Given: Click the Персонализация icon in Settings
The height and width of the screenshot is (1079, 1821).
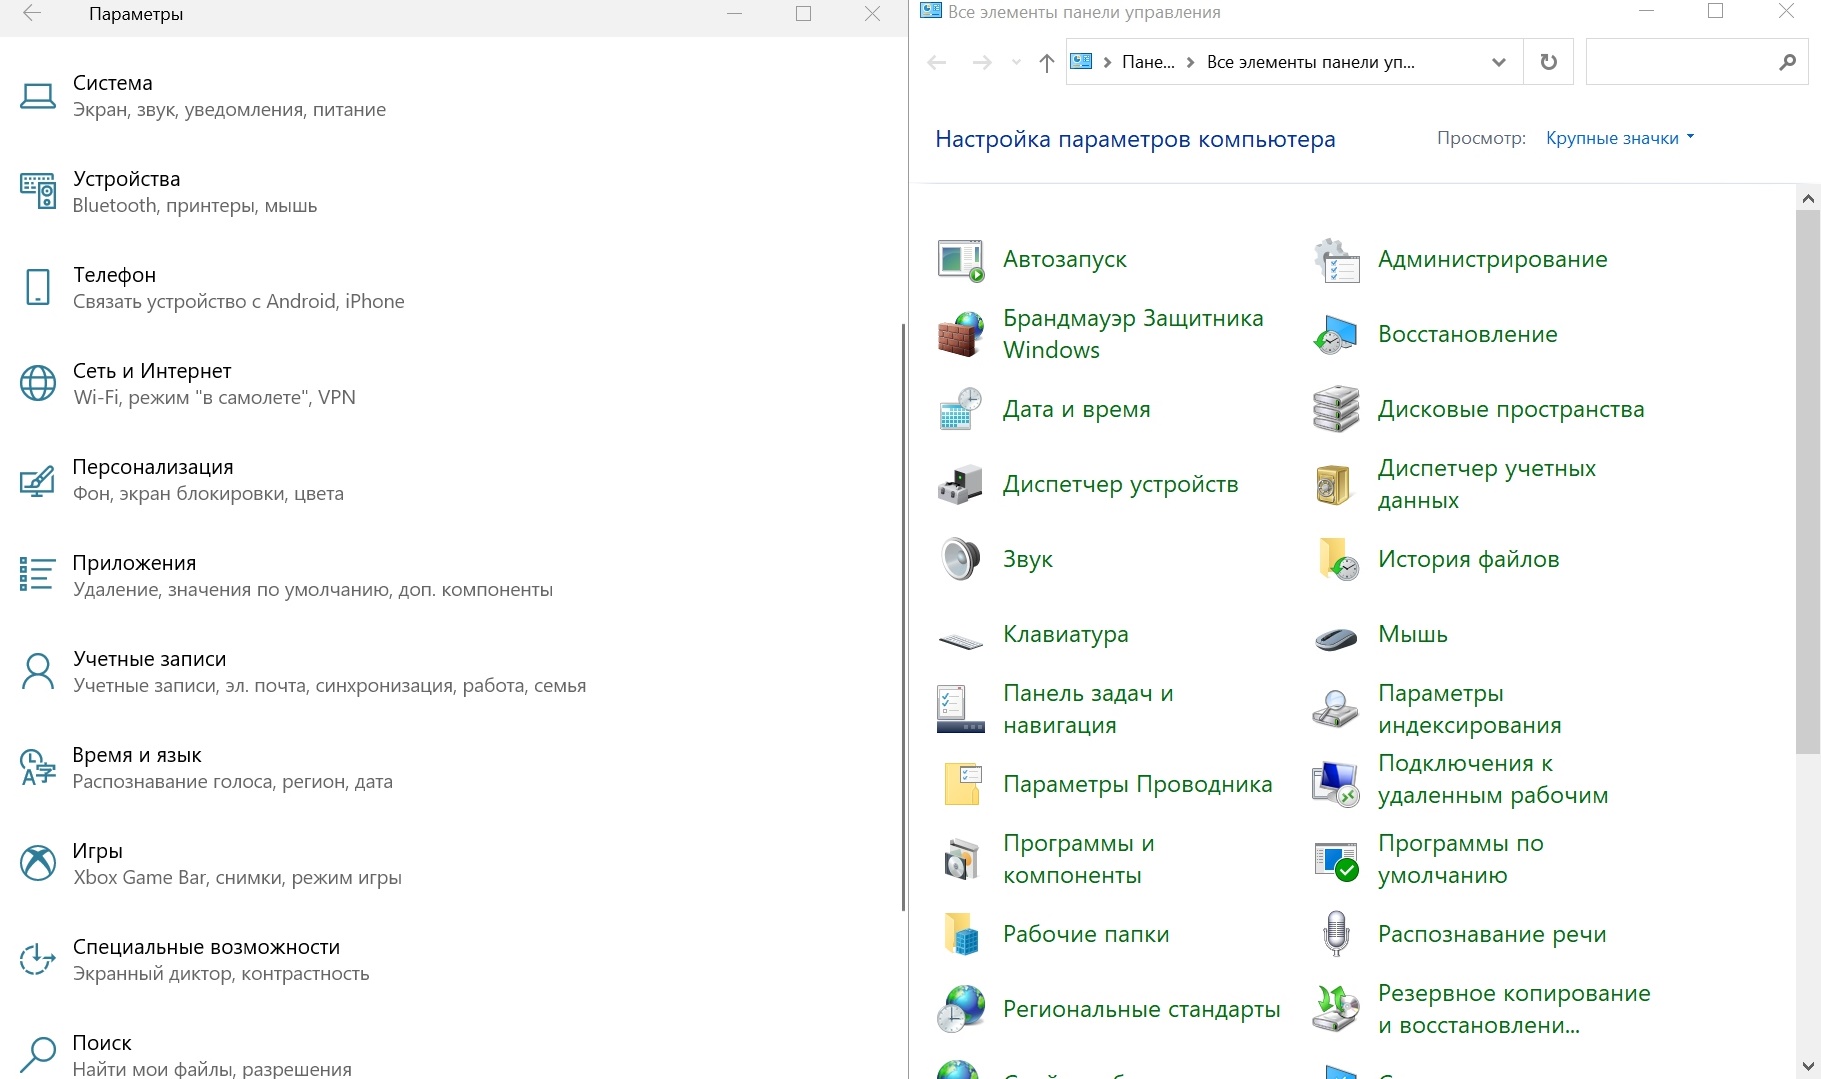Looking at the screenshot, I should (x=38, y=480).
